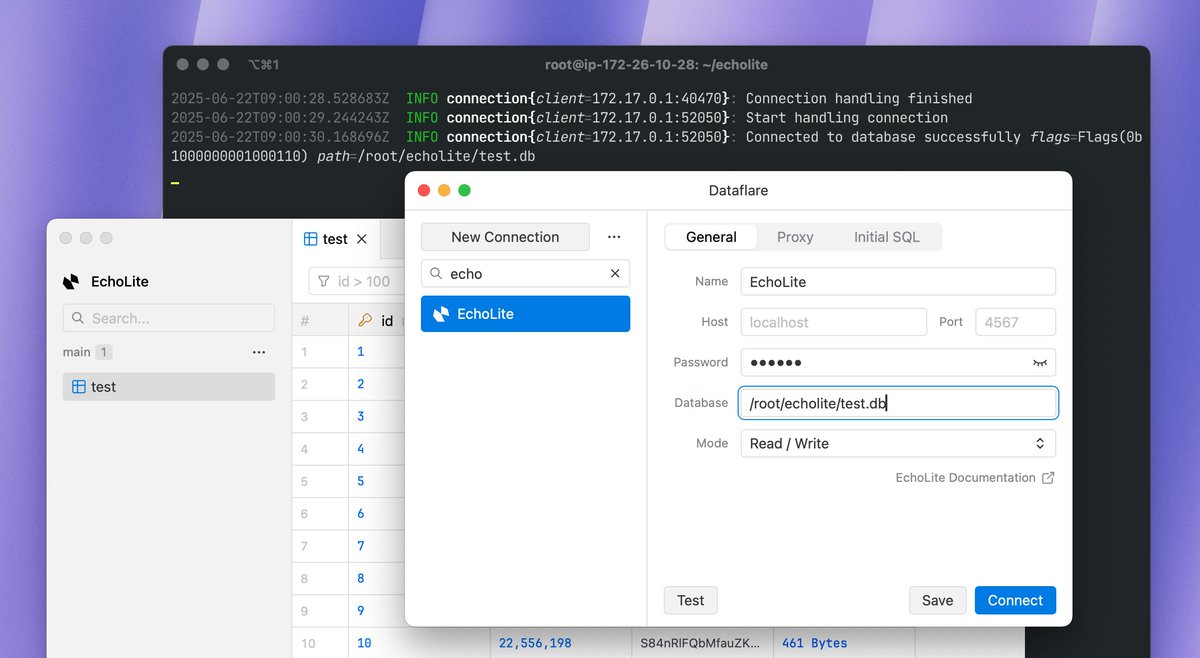Click the magnifier icon in connection search

point(436,273)
